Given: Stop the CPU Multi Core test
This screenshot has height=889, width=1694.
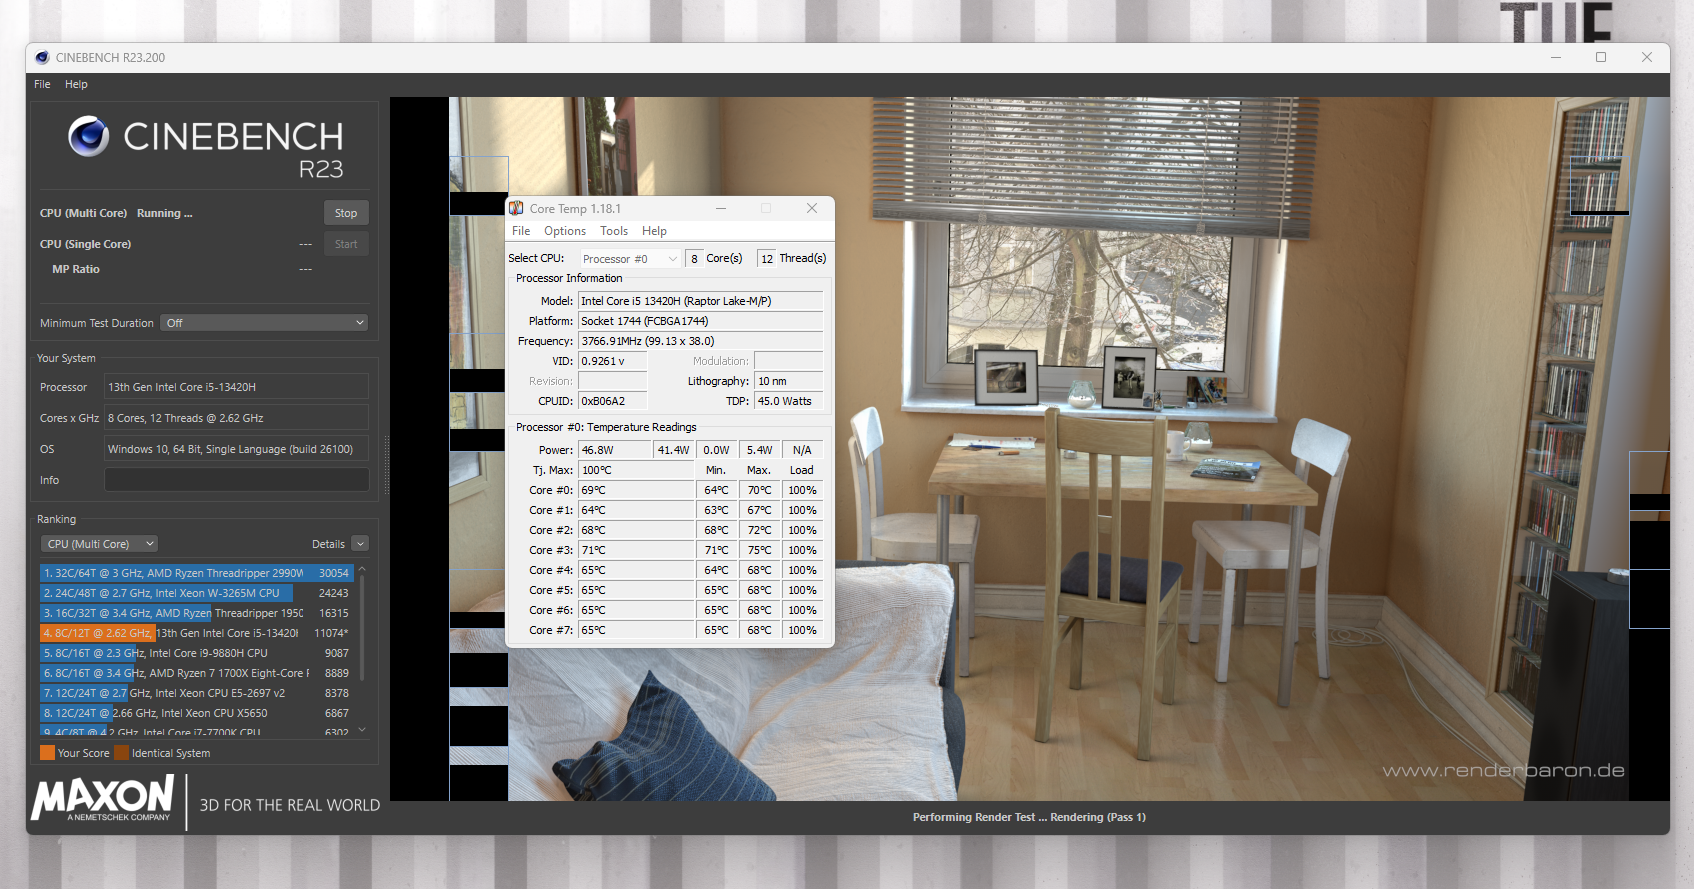Looking at the screenshot, I should click(x=346, y=213).
